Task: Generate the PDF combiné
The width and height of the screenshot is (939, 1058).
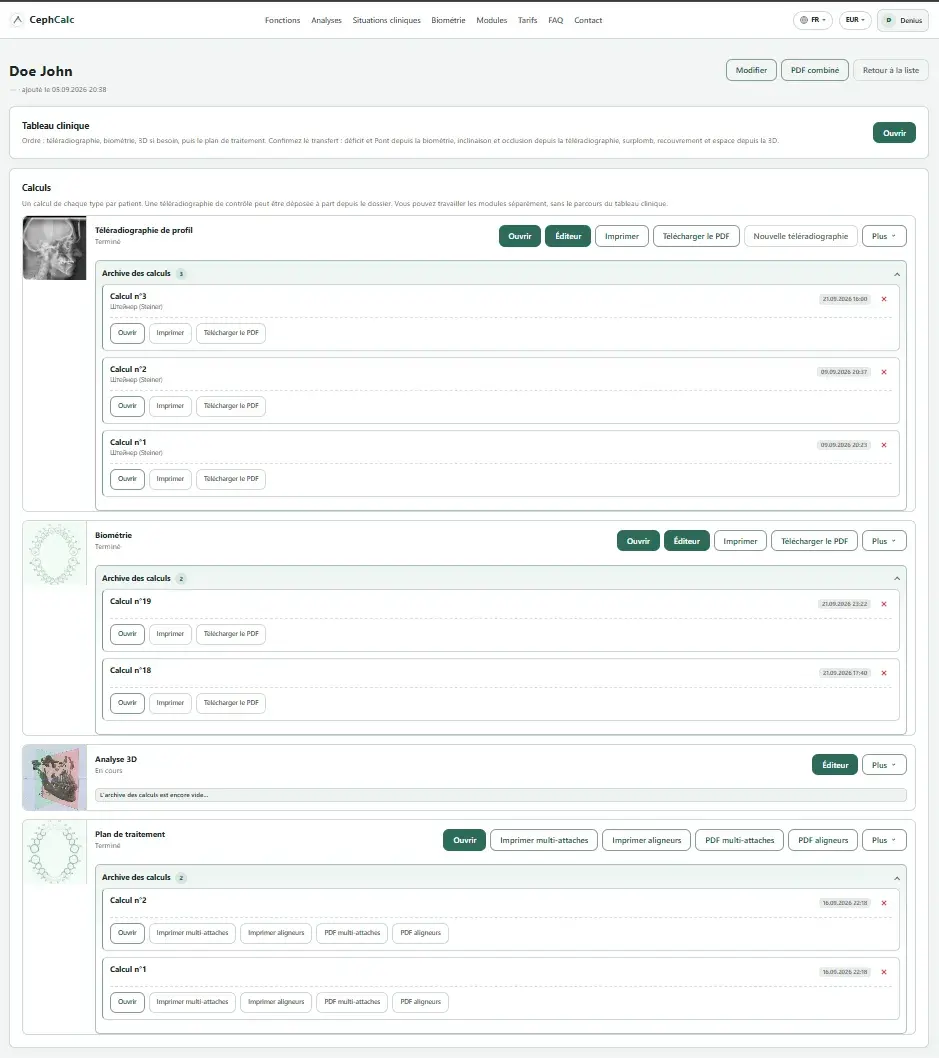Action: coord(815,70)
